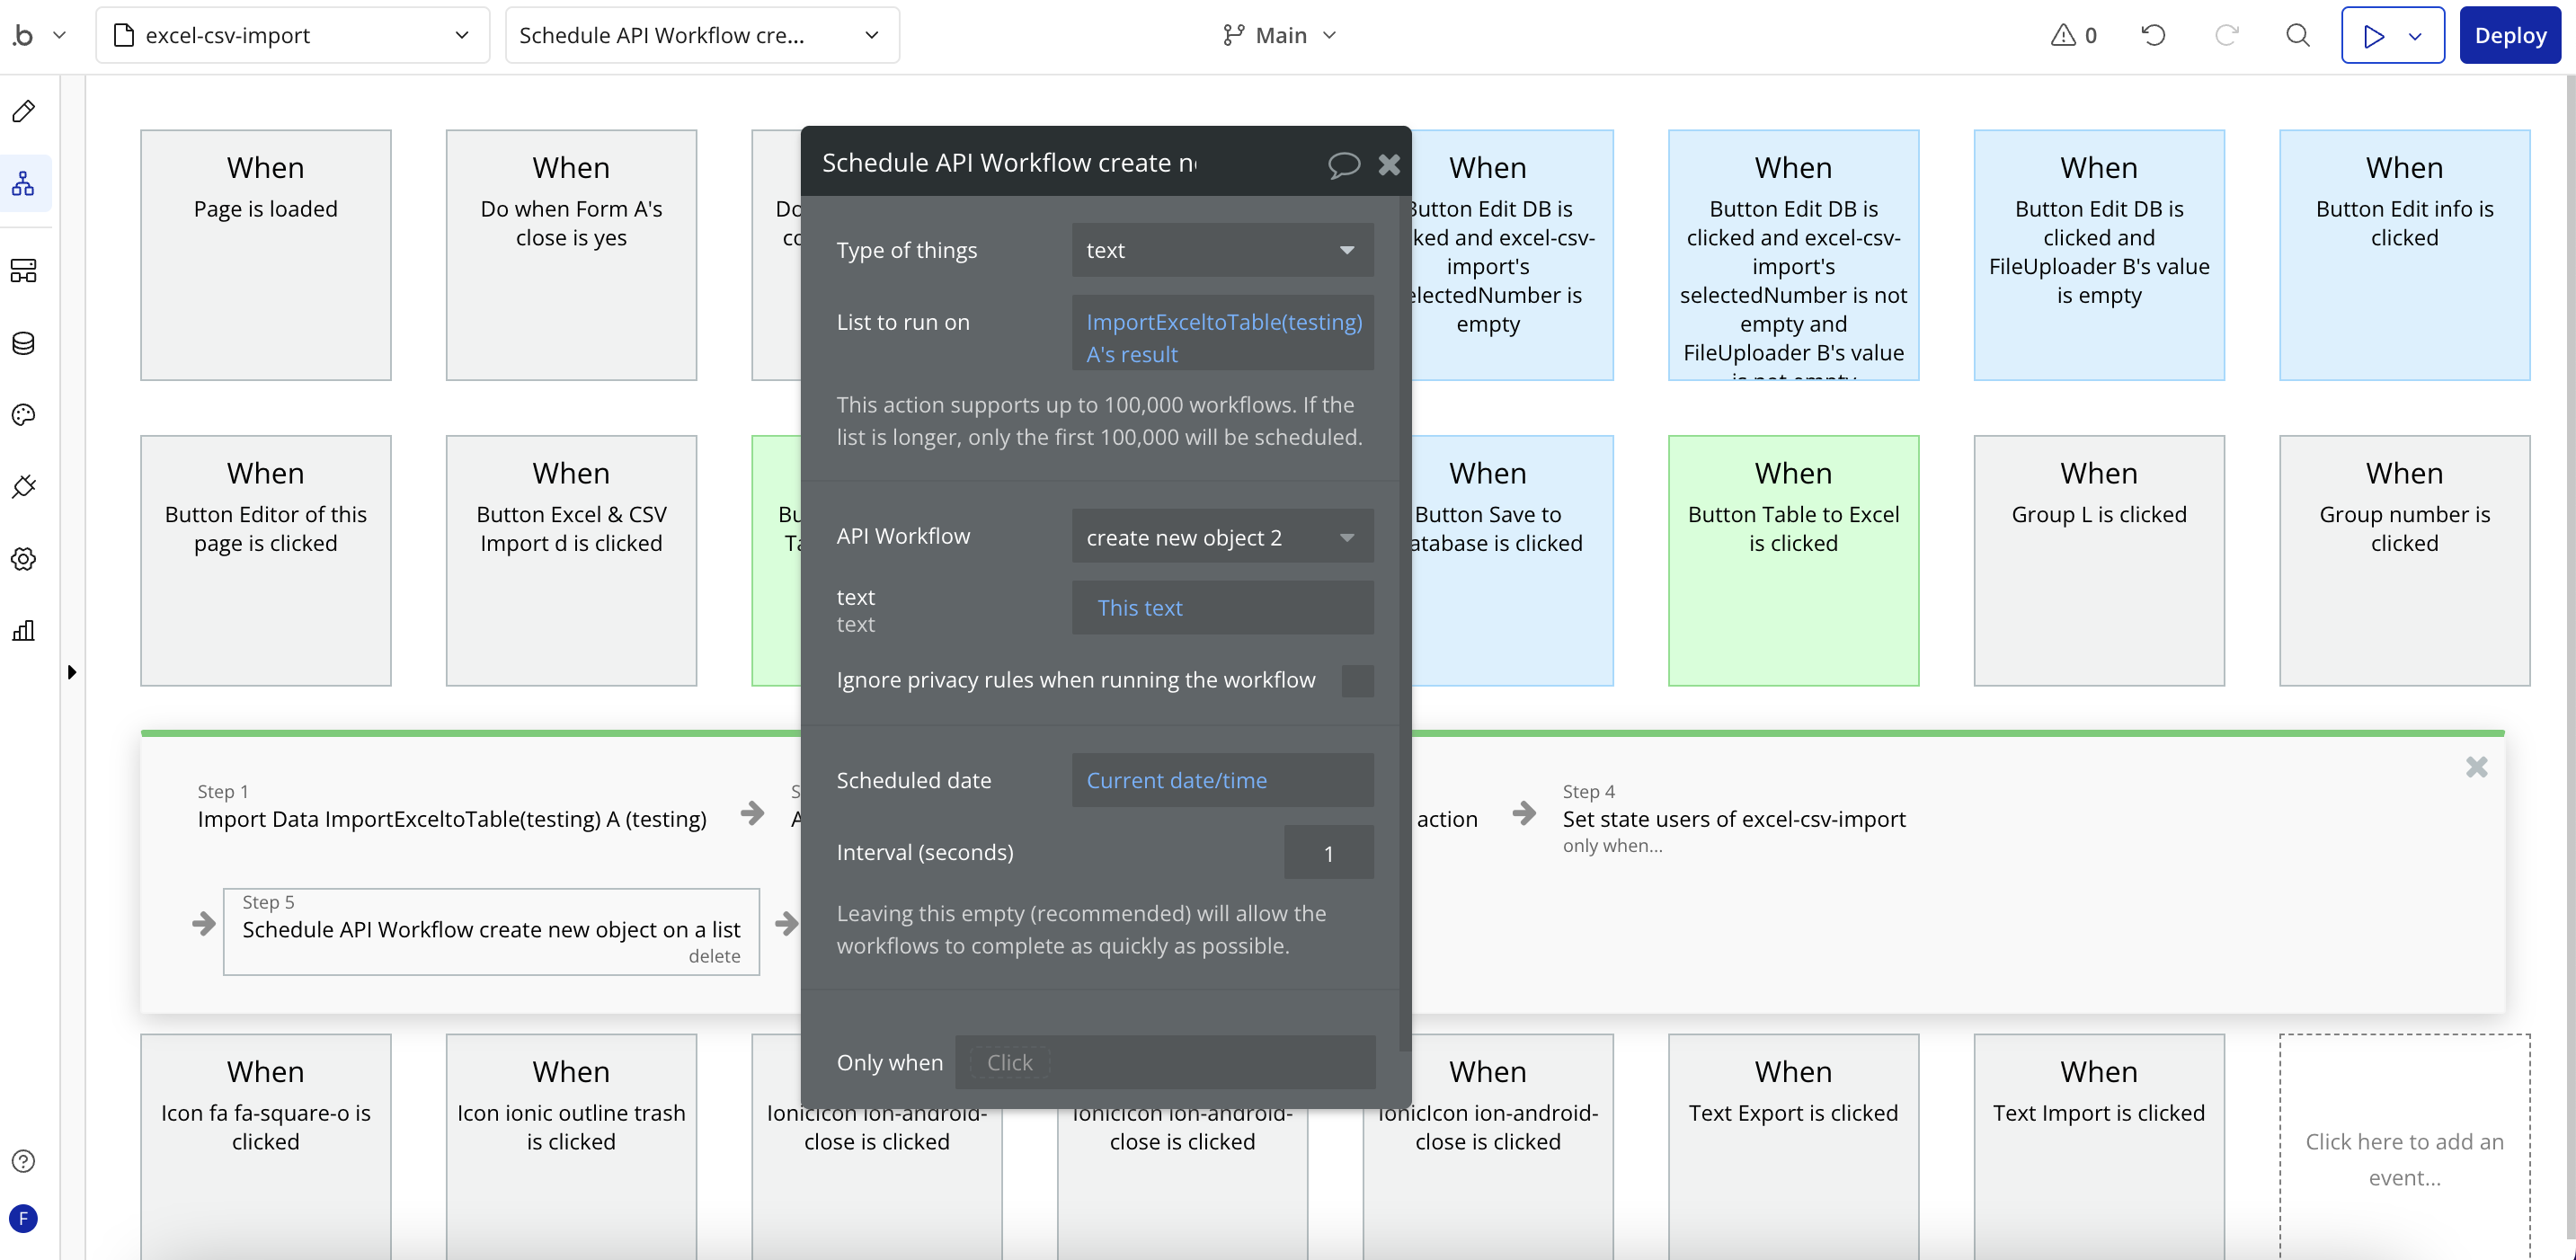Click the Only when condition field
The image size is (2576, 1260).
(1164, 1062)
